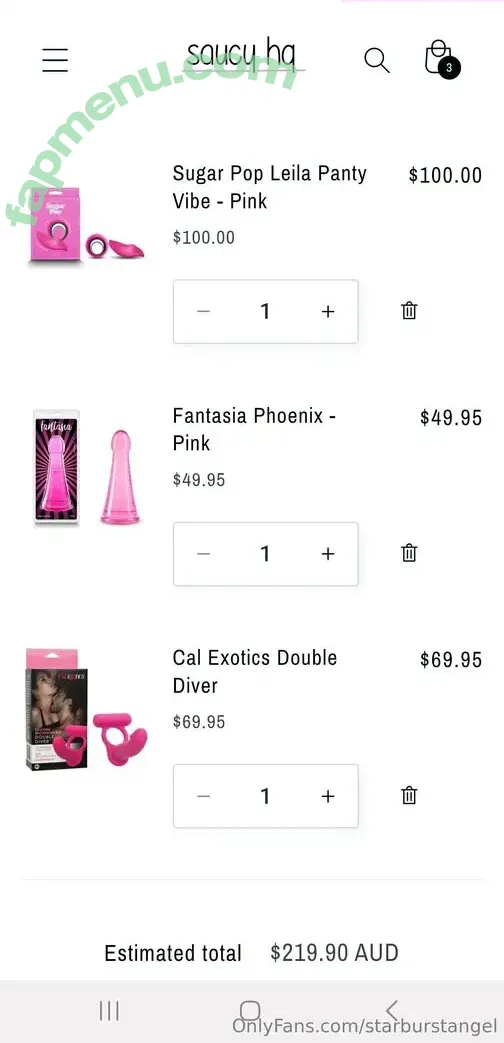Select Cal Exotics Double Diver product thumbnail
This screenshot has width=504, height=1043.
pos(86,710)
